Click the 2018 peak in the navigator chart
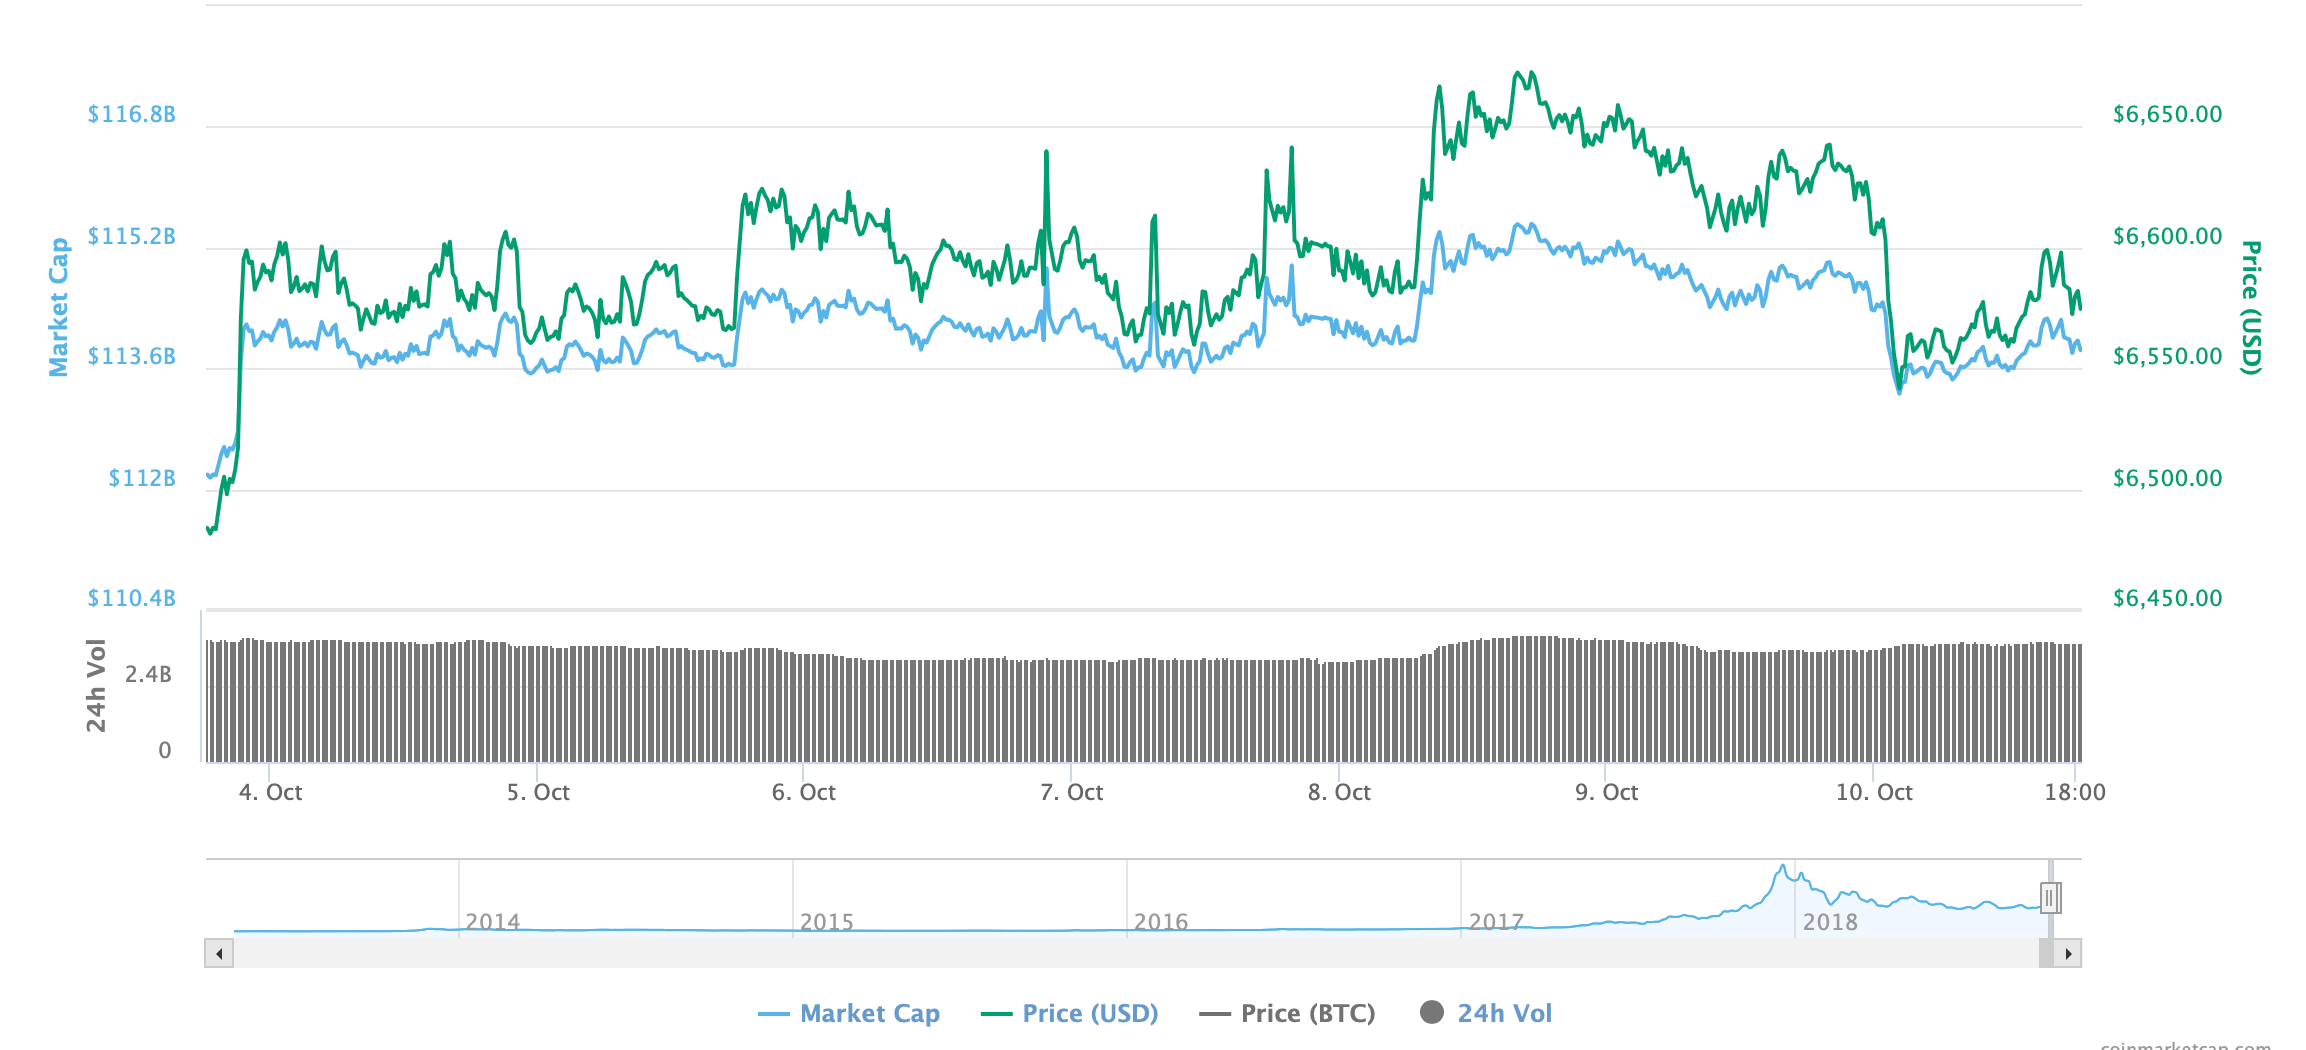This screenshot has width=2306, height=1050. [1782, 868]
